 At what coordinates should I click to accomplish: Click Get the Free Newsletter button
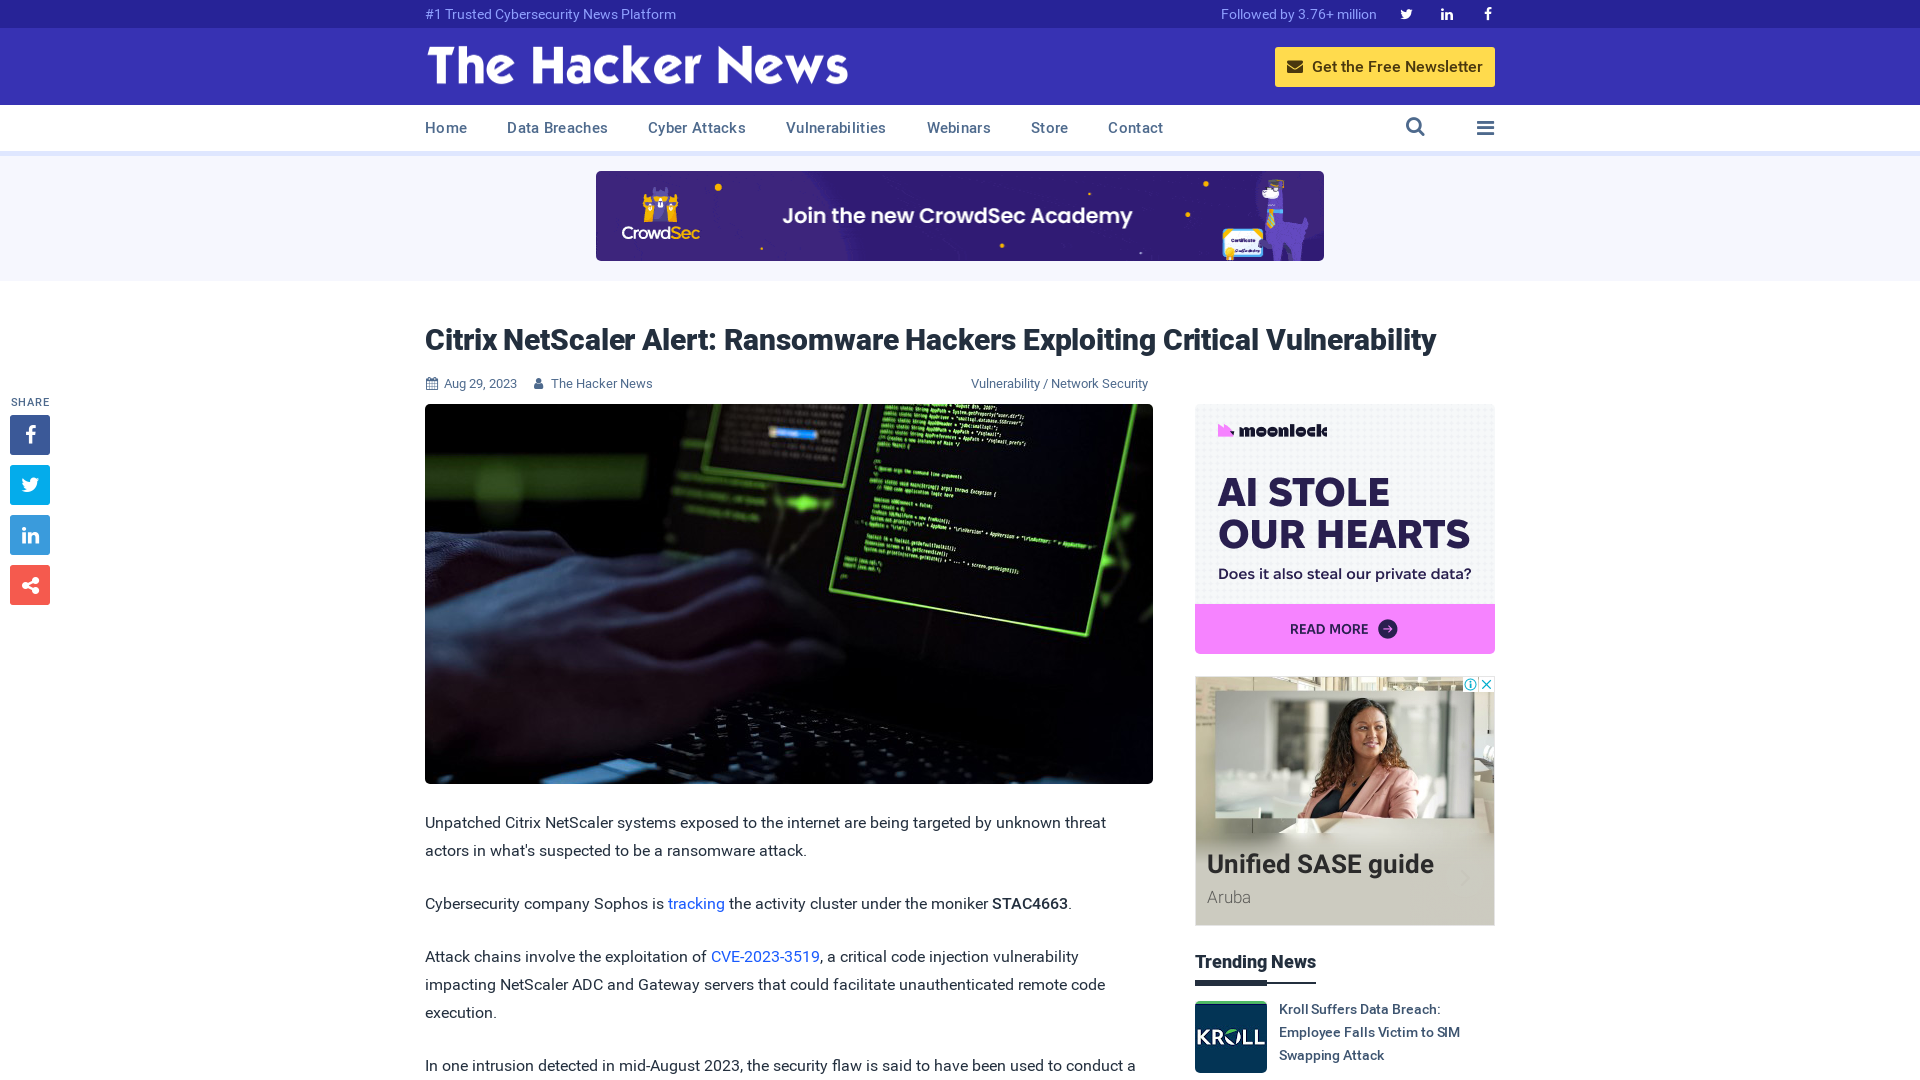point(1385,66)
